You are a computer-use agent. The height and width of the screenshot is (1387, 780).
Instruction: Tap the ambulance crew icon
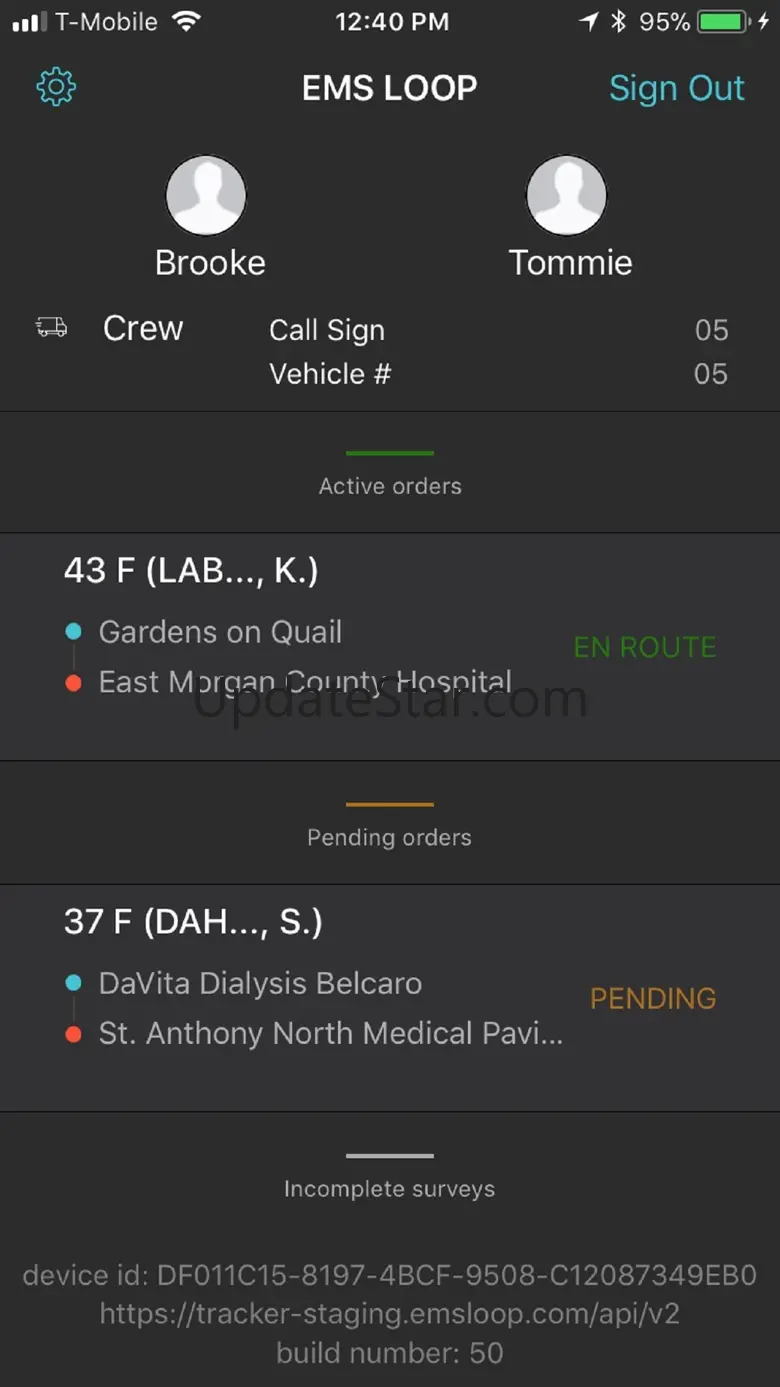point(51,327)
